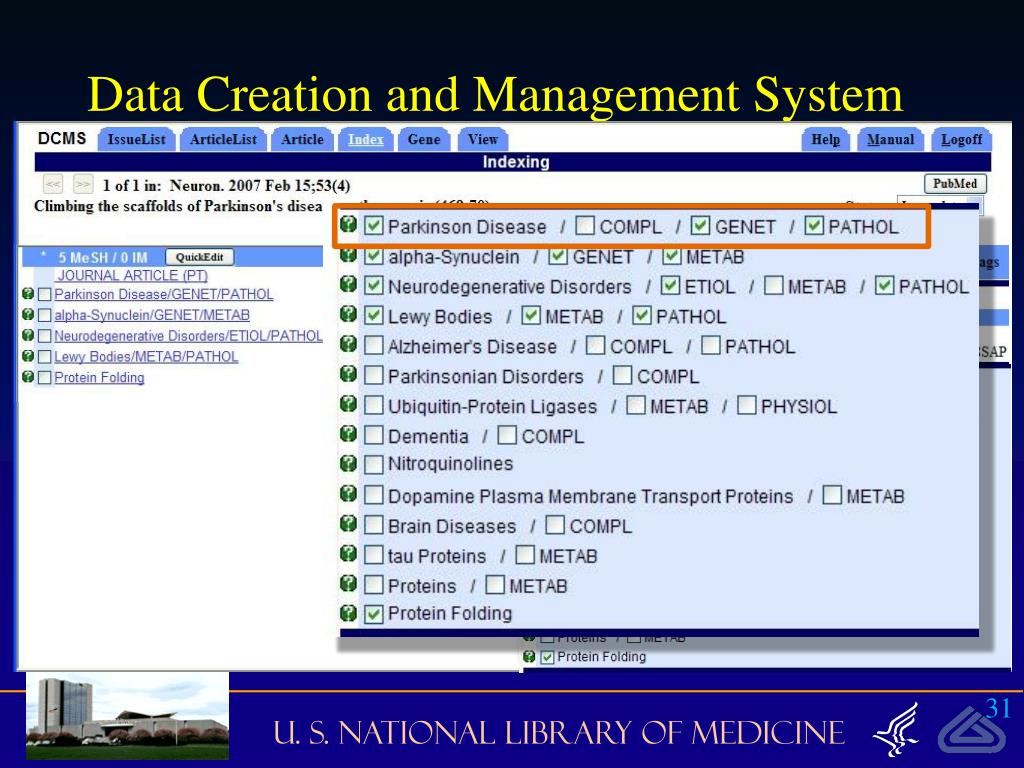The width and height of the screenshot is (1024, 768).
Task: Check tau Proteins heading checkbox
Action: coord(373,555)
